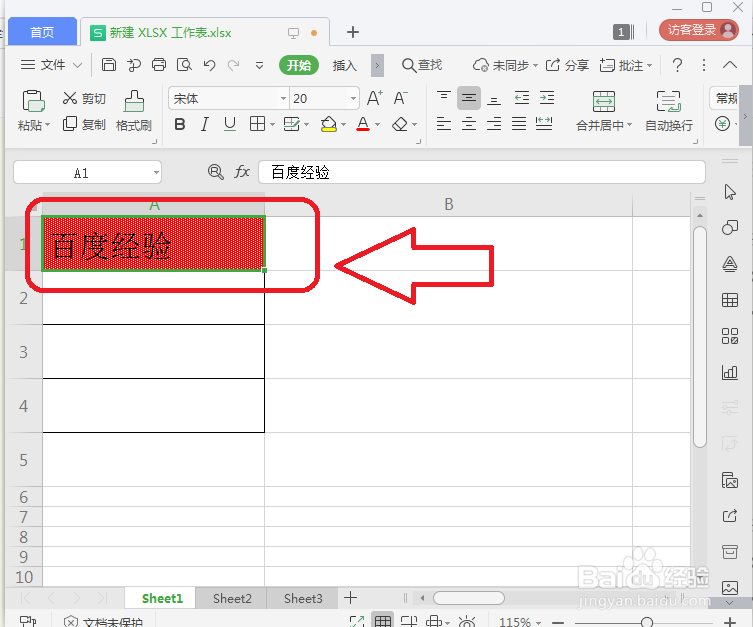Expand borders dropdown arrow
This screenshot has width=753, height=627.
tap(272, 125)
